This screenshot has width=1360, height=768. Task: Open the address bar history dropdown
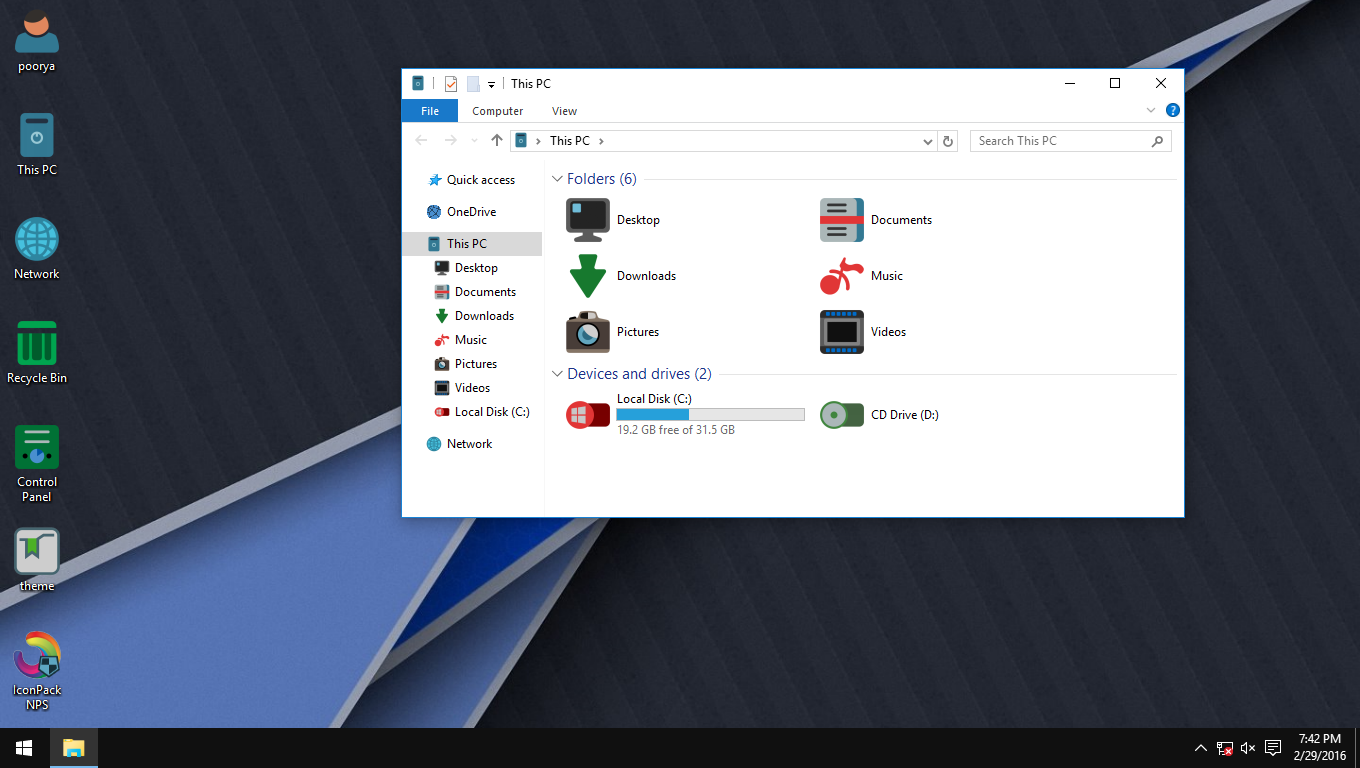pyautogui.click(x=927, y=140)
